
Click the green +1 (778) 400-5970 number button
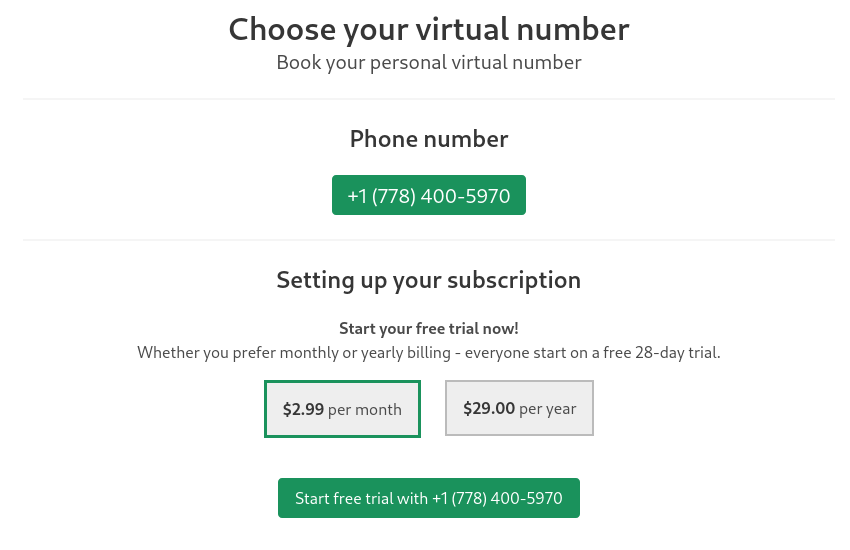click(x=428, y=196)
